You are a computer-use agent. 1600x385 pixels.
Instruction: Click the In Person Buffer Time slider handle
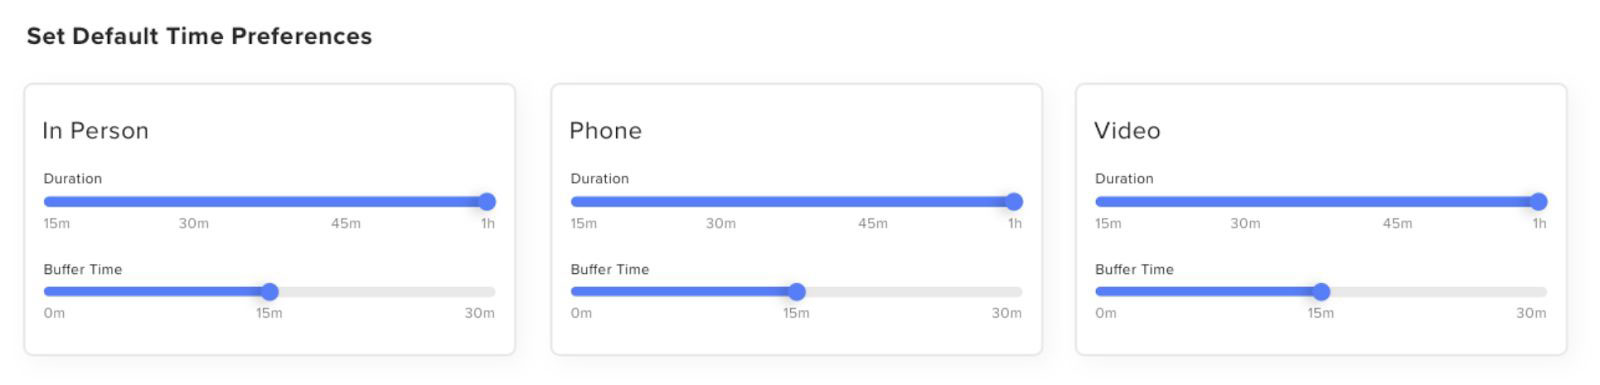(269, 292)
